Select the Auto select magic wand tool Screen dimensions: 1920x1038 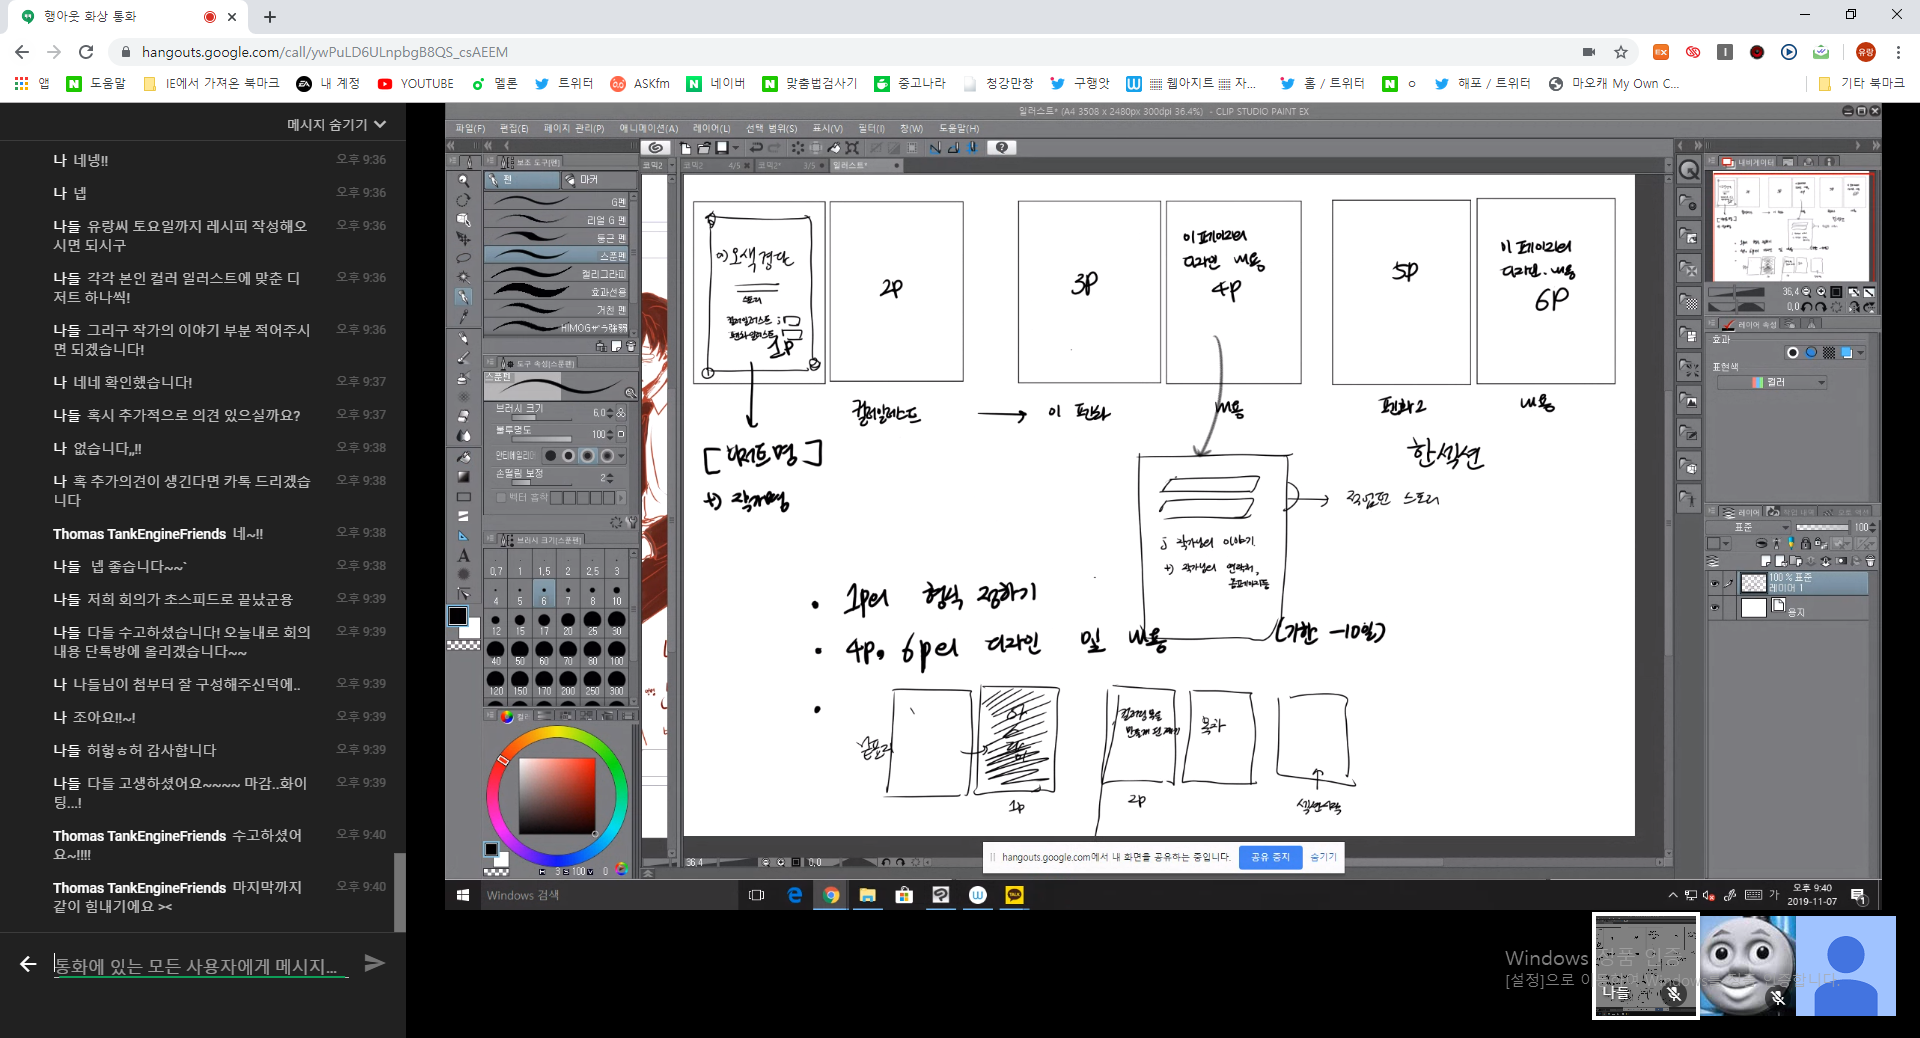pos(463,277)
